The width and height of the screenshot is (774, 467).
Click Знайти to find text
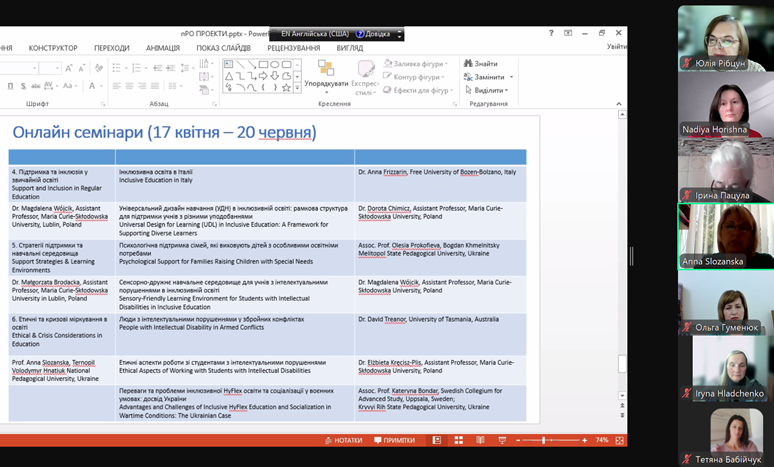click(x=481, y=64)
